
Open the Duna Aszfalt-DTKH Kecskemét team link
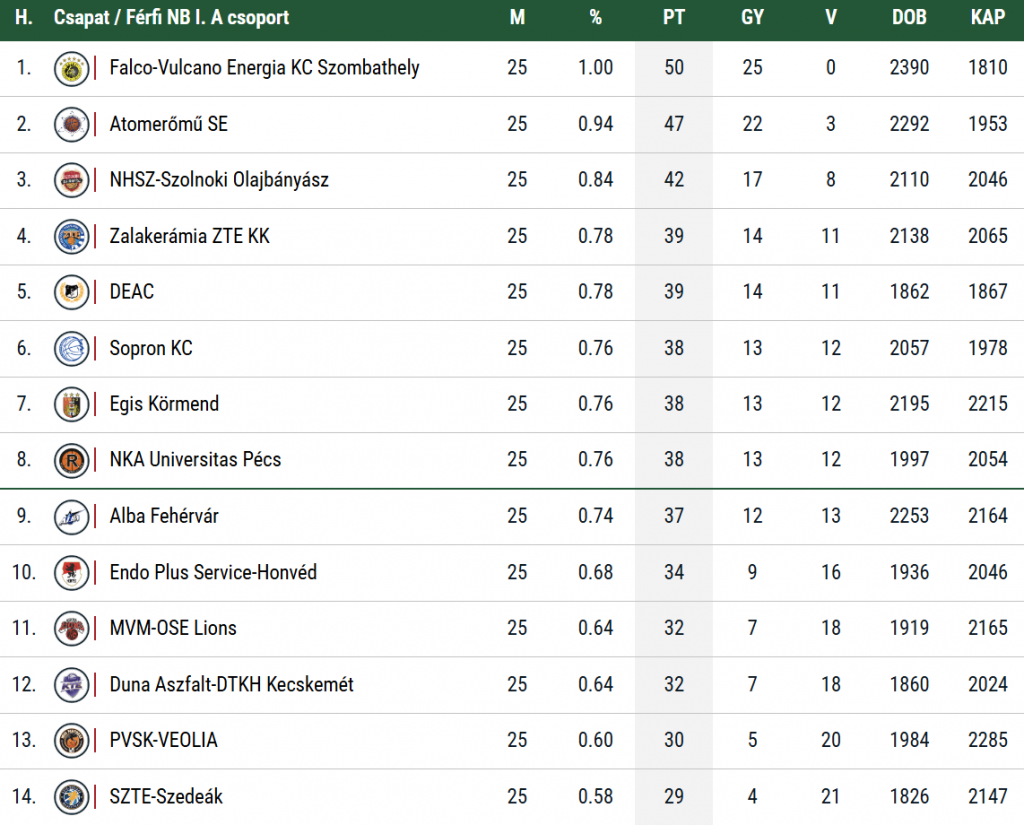tap(231, 685)
